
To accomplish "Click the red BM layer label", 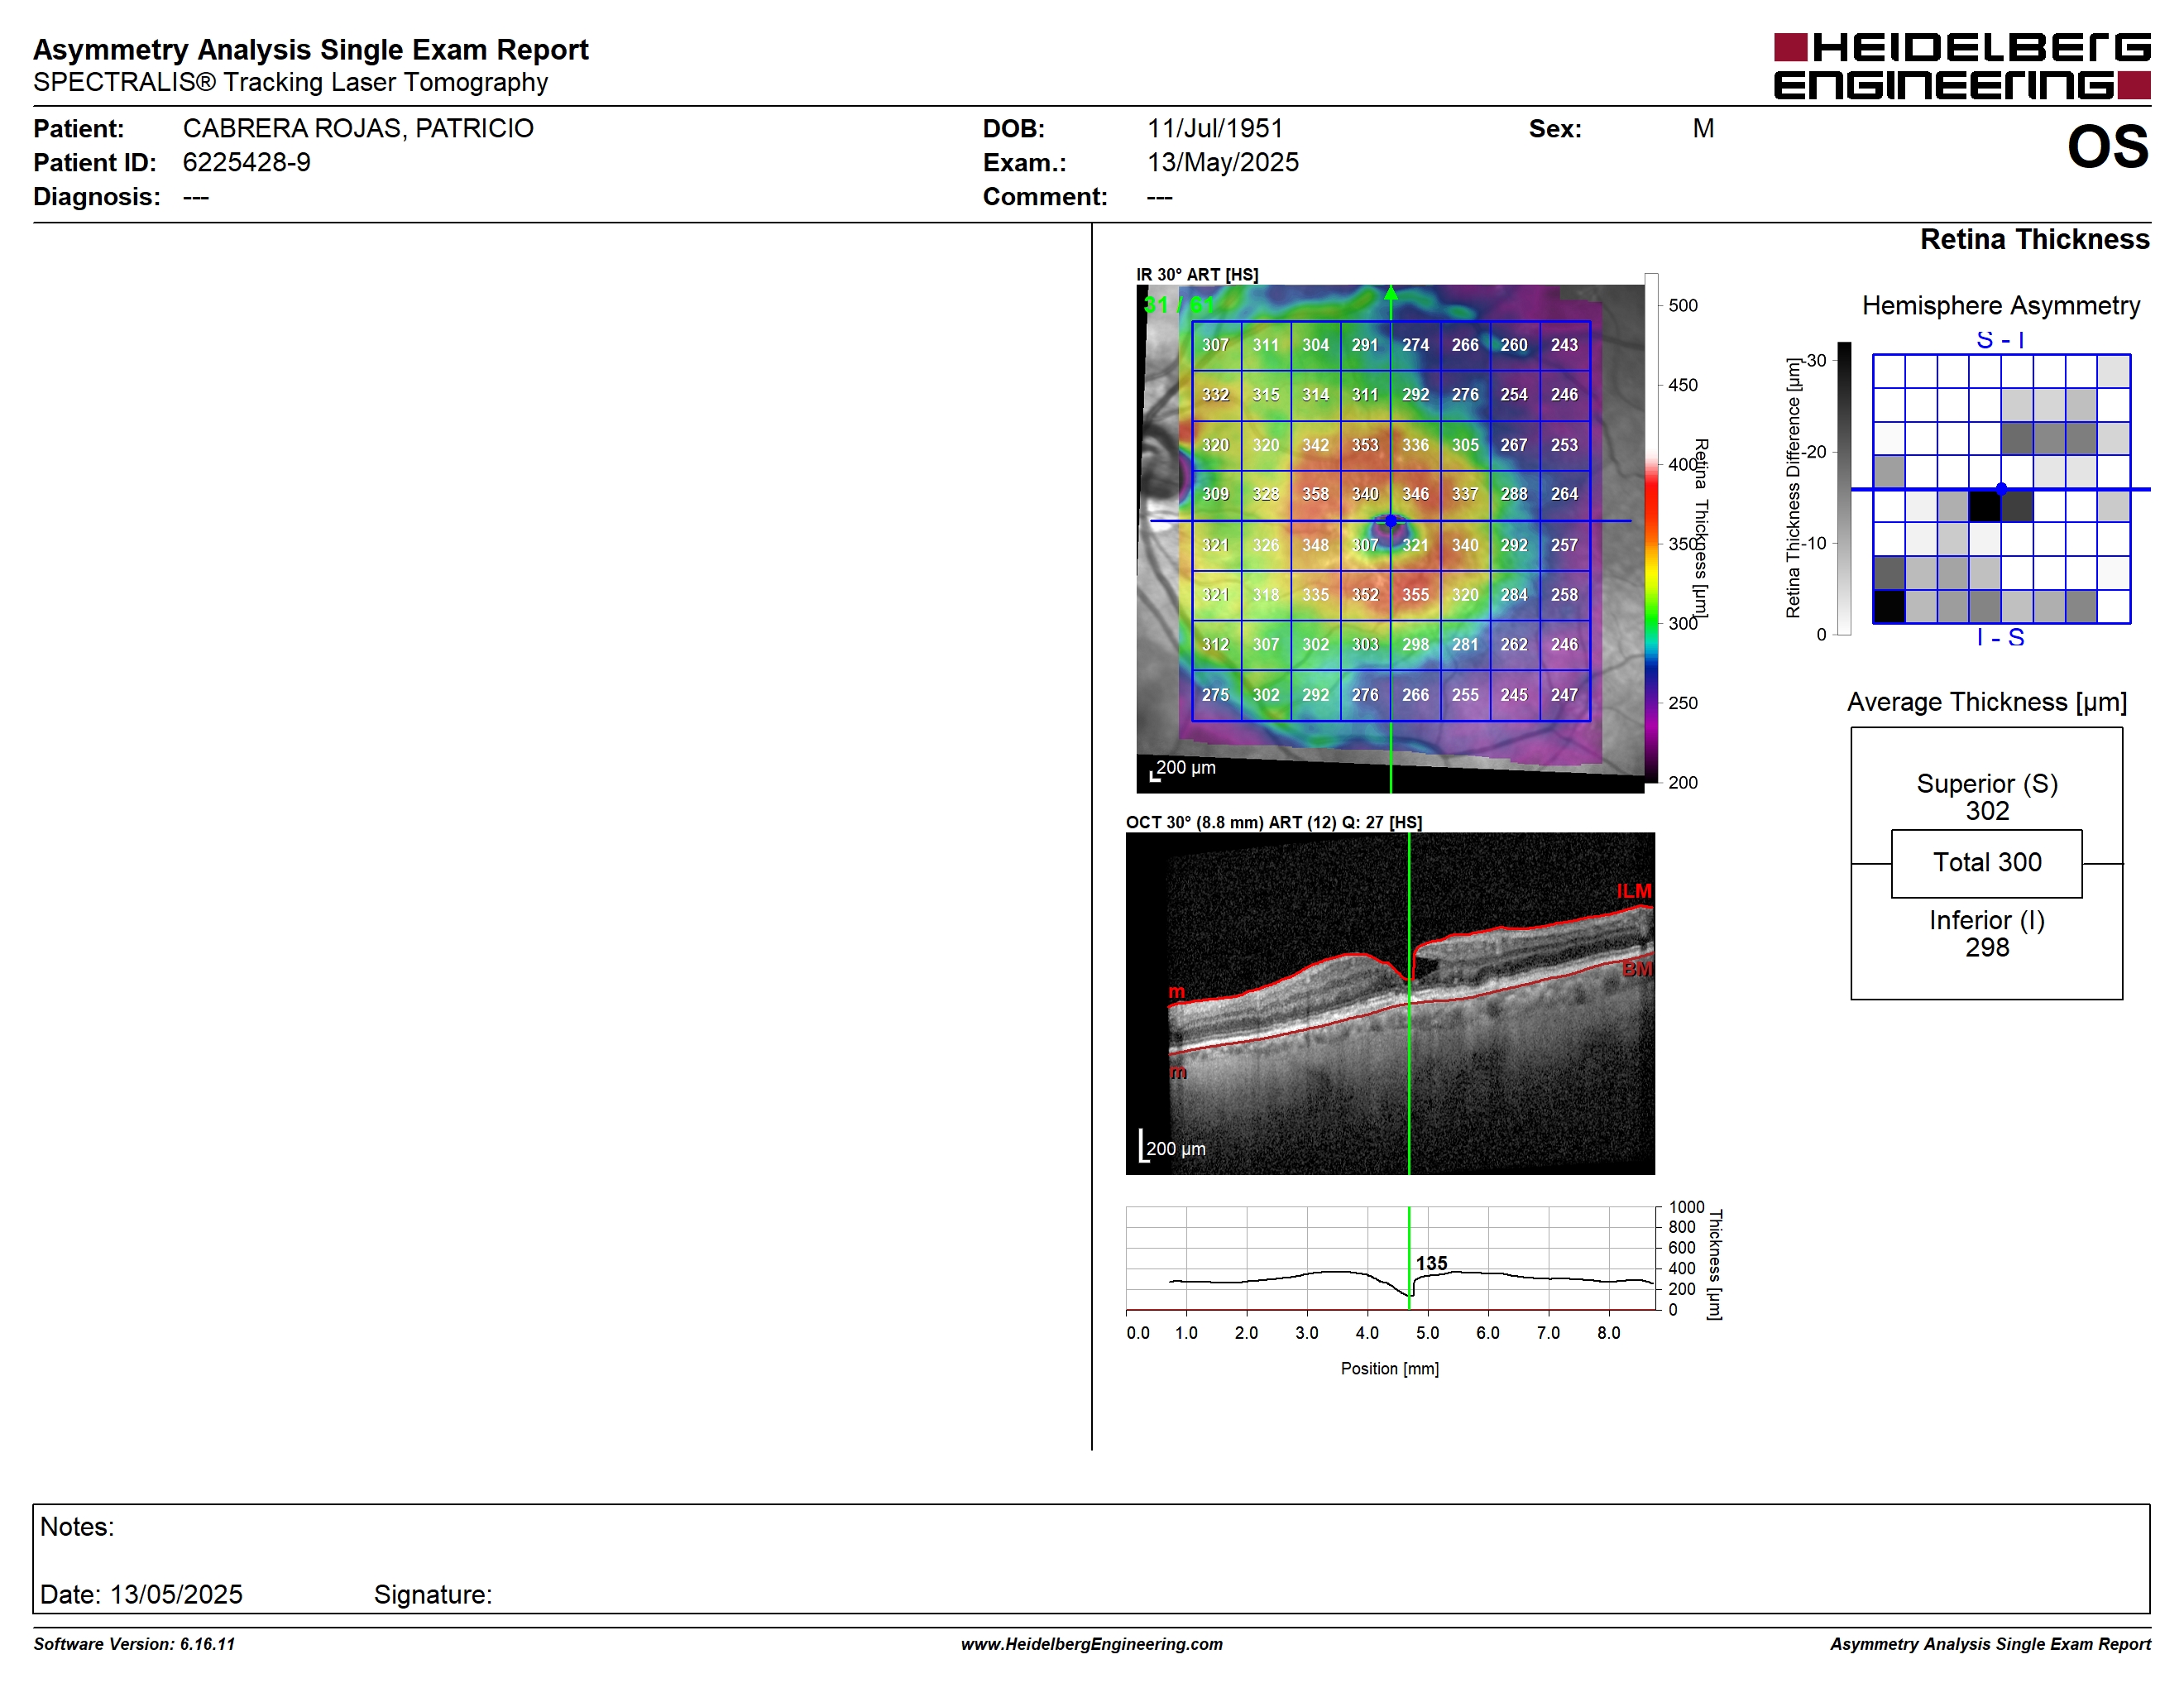I will [1637, 969].
